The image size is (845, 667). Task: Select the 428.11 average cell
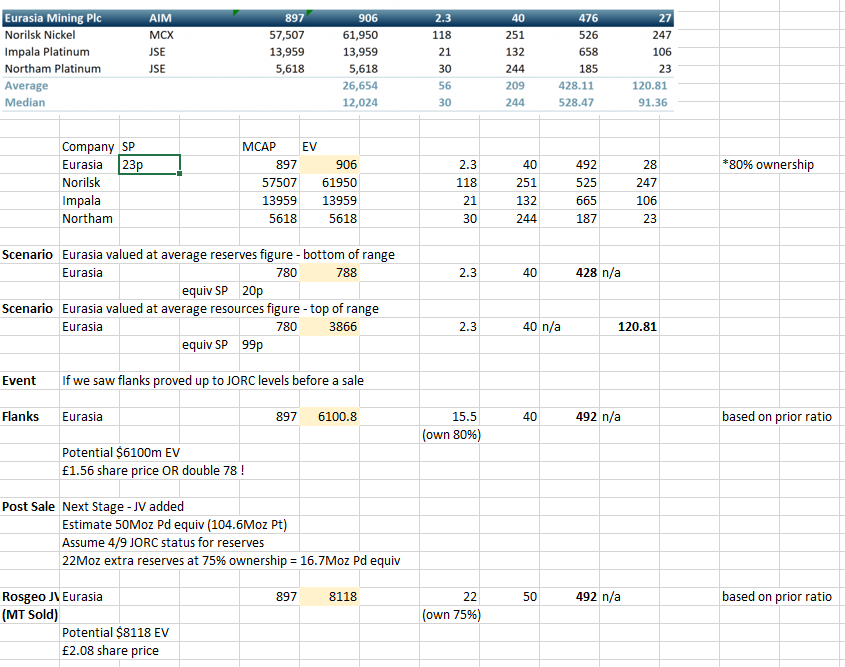click(576, 86)
